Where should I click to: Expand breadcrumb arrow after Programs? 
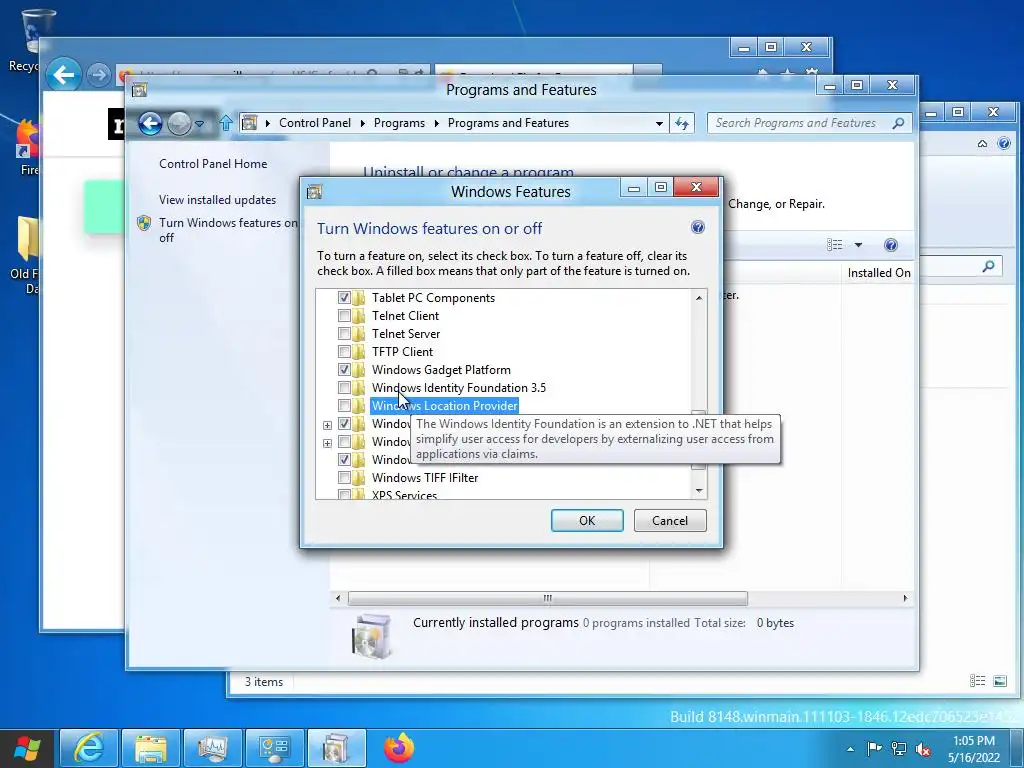coord(436,123)
